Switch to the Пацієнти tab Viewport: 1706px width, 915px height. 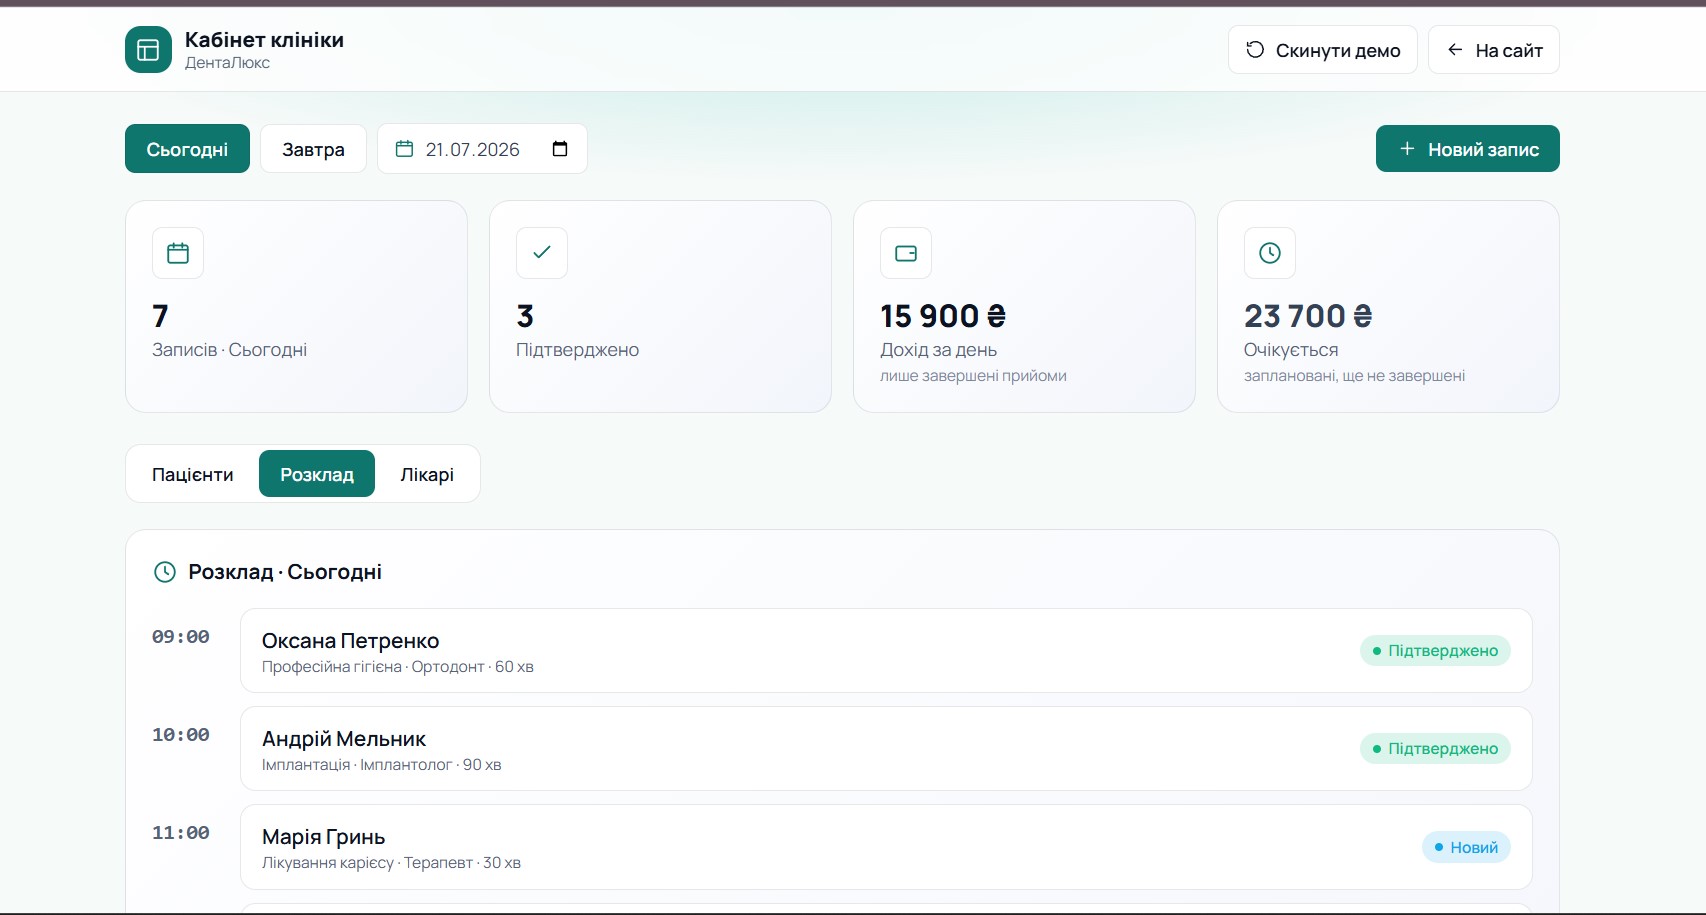click(193, 474)
